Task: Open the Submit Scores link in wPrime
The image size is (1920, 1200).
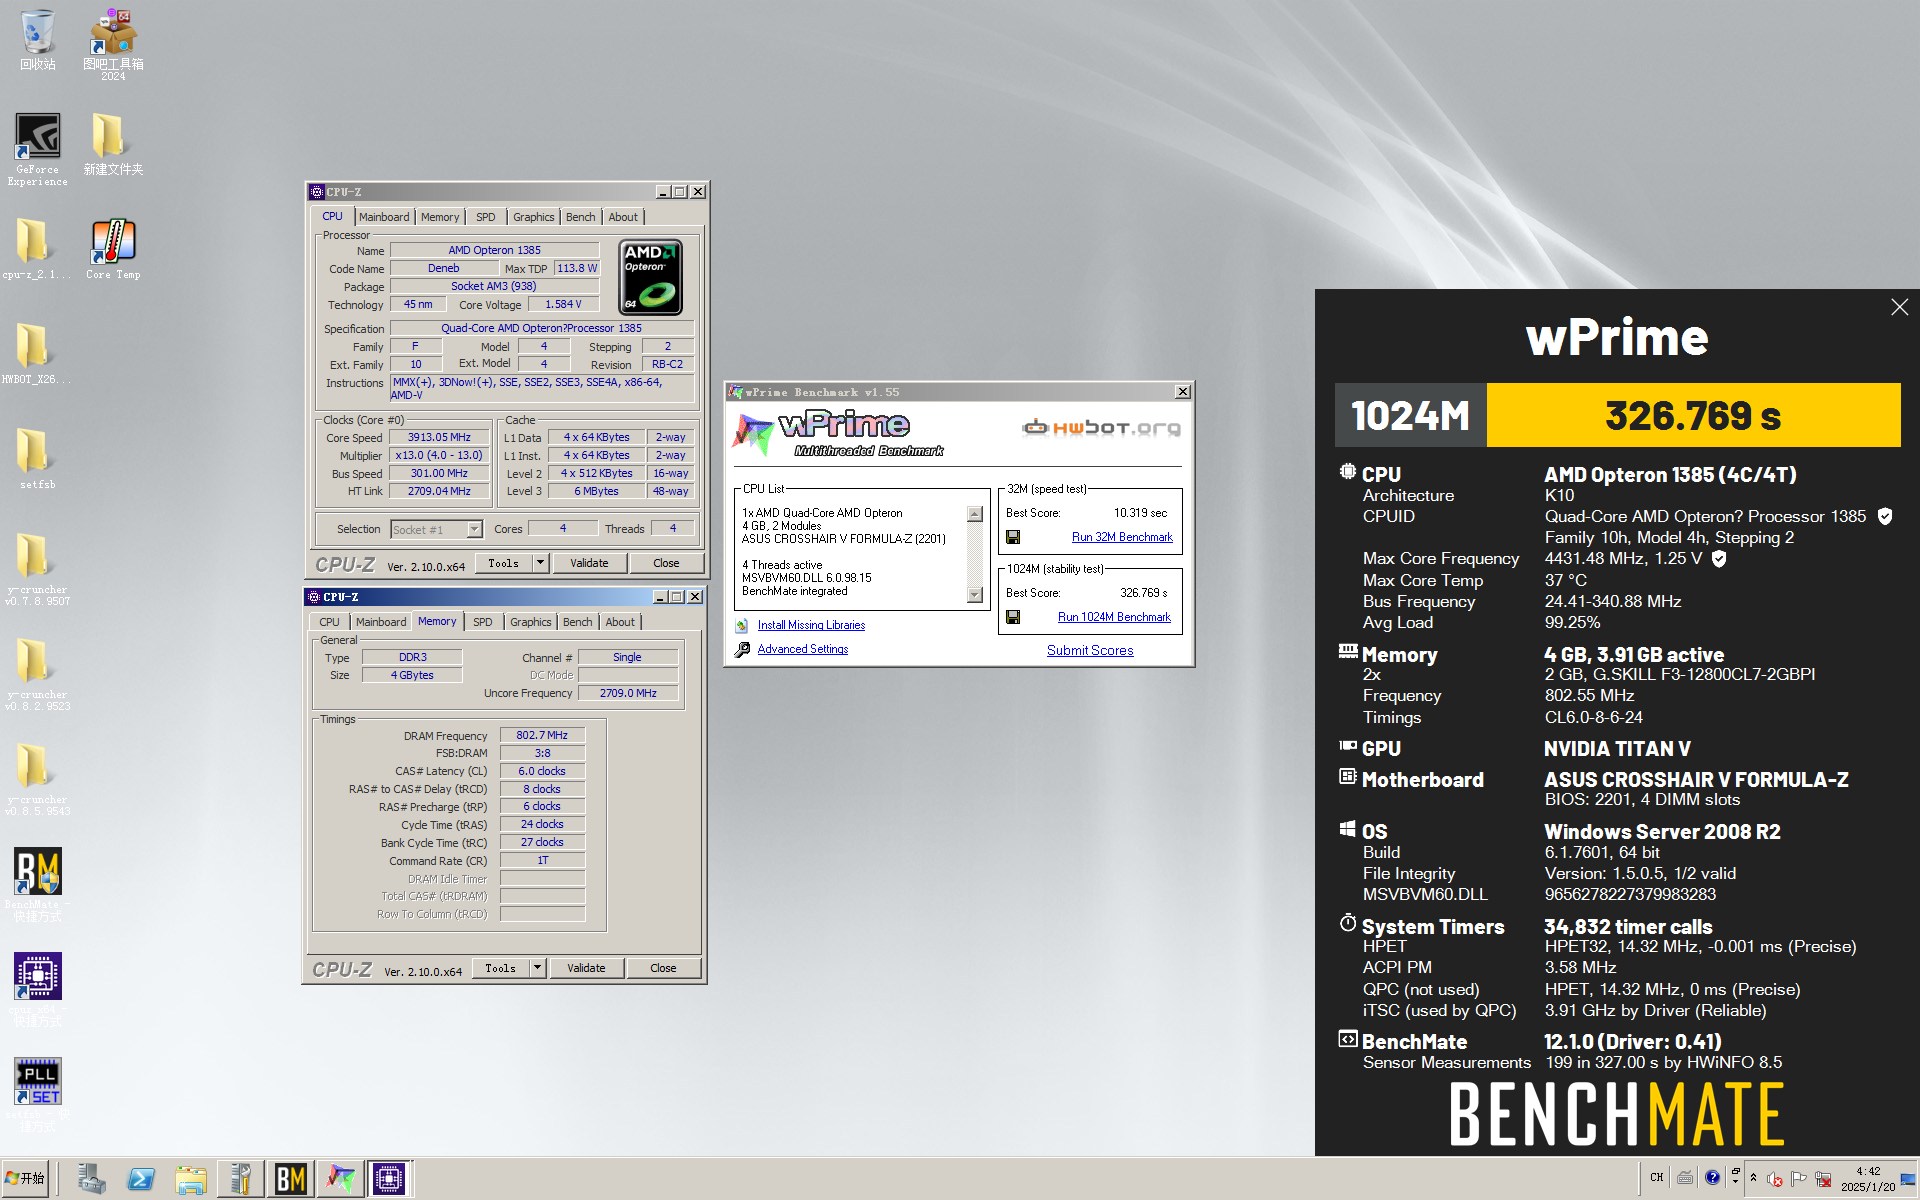Action: [x=1090, y=650]
